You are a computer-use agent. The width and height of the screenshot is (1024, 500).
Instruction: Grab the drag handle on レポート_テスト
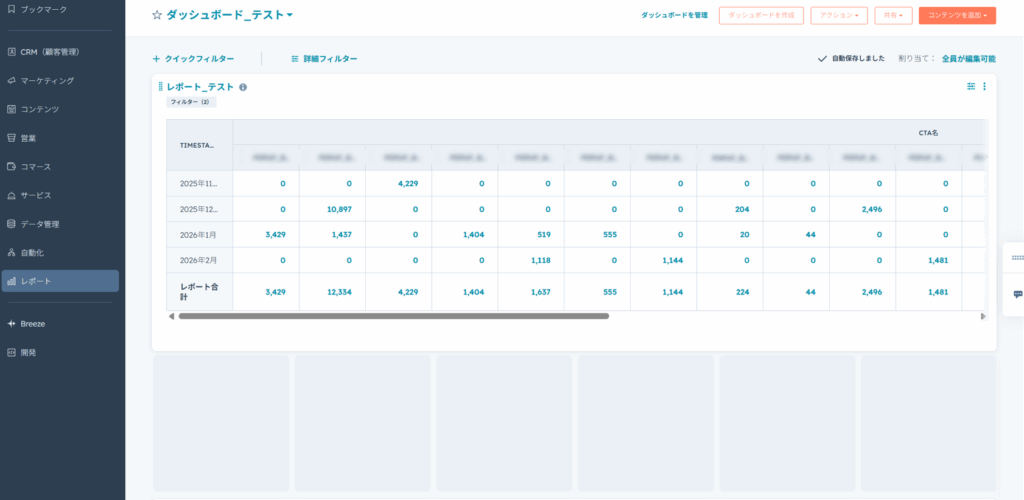[x=160, y=87]
